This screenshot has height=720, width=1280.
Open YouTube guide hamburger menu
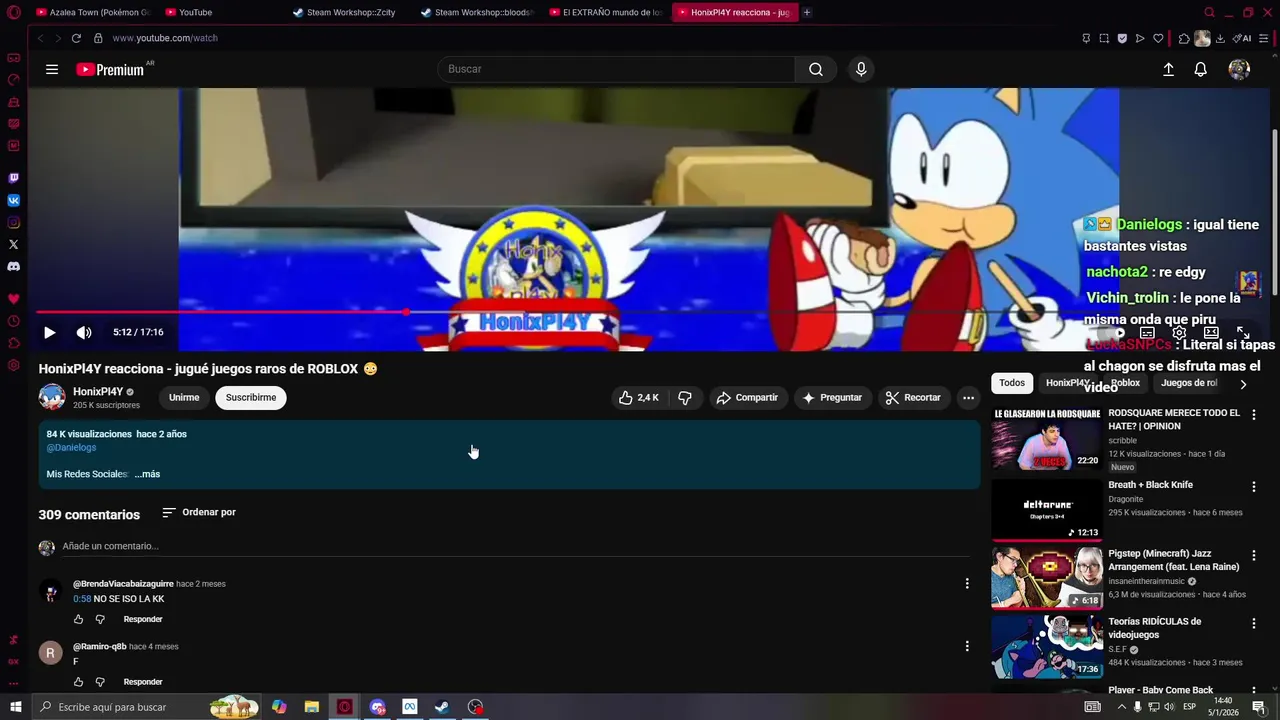52,69
